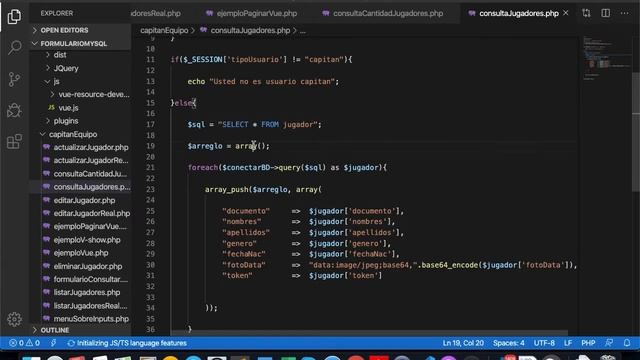The width and height of the screenshot is (640, 360).
Task: Open the Run and Debug view icon
Action: click(x=14, y=110)
